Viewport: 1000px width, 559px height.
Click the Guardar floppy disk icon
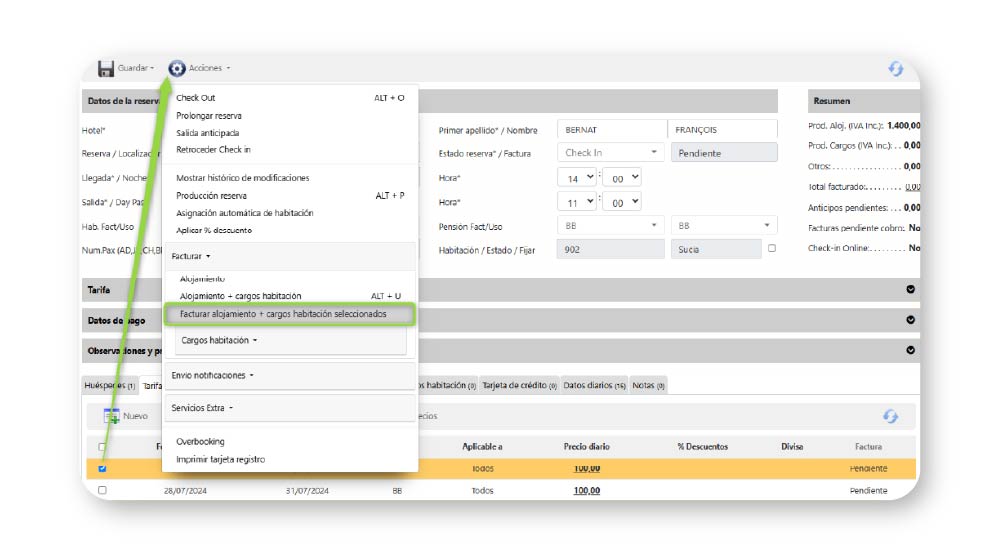[x=106, y=69]
